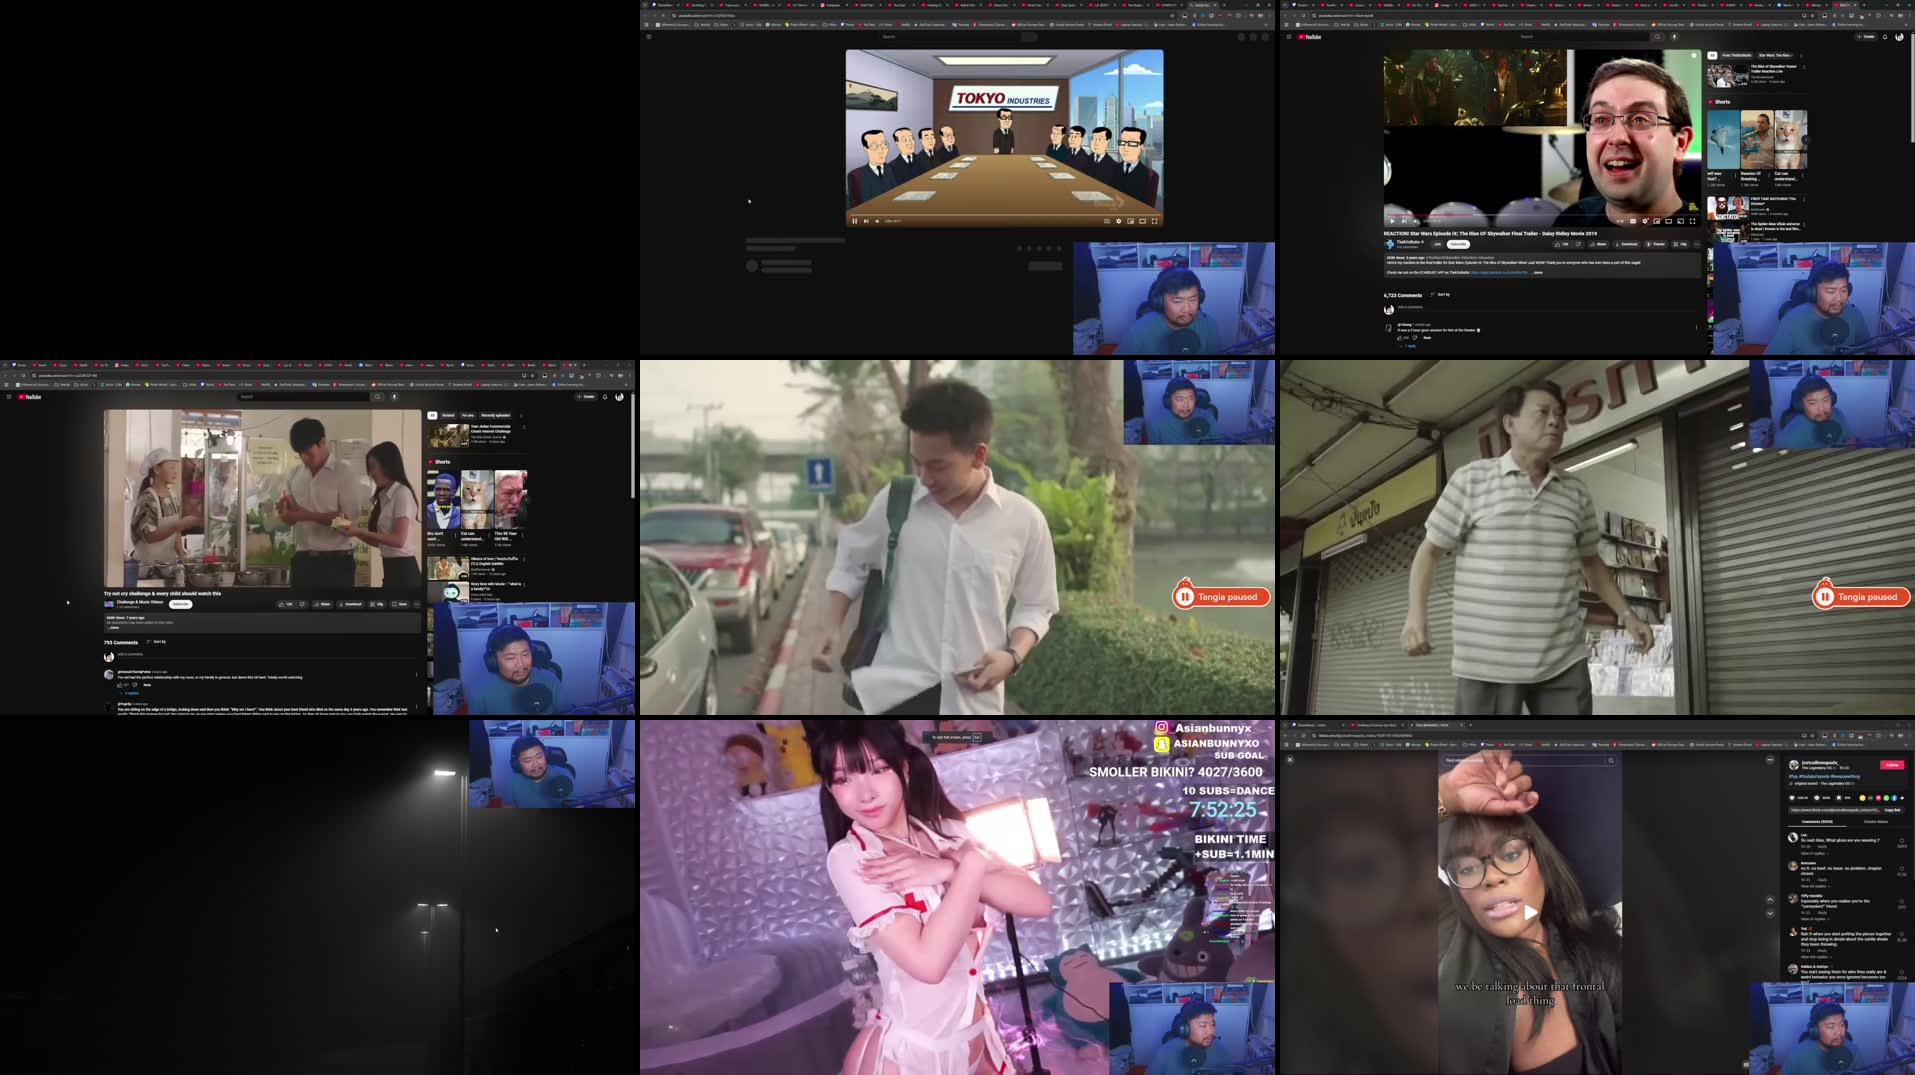Toggle autoplay switch in Star Wars reaction player

pos(1620,221)
